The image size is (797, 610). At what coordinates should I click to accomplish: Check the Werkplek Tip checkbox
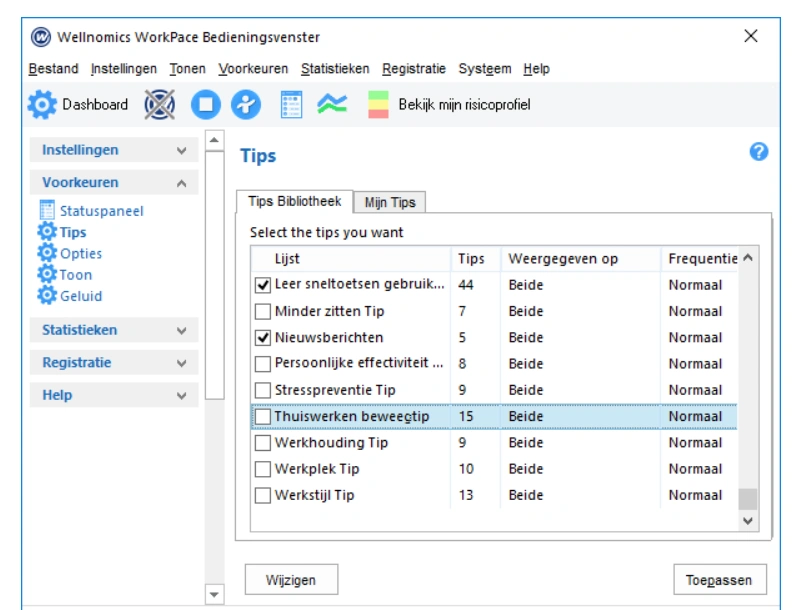[x=263, y=469]
